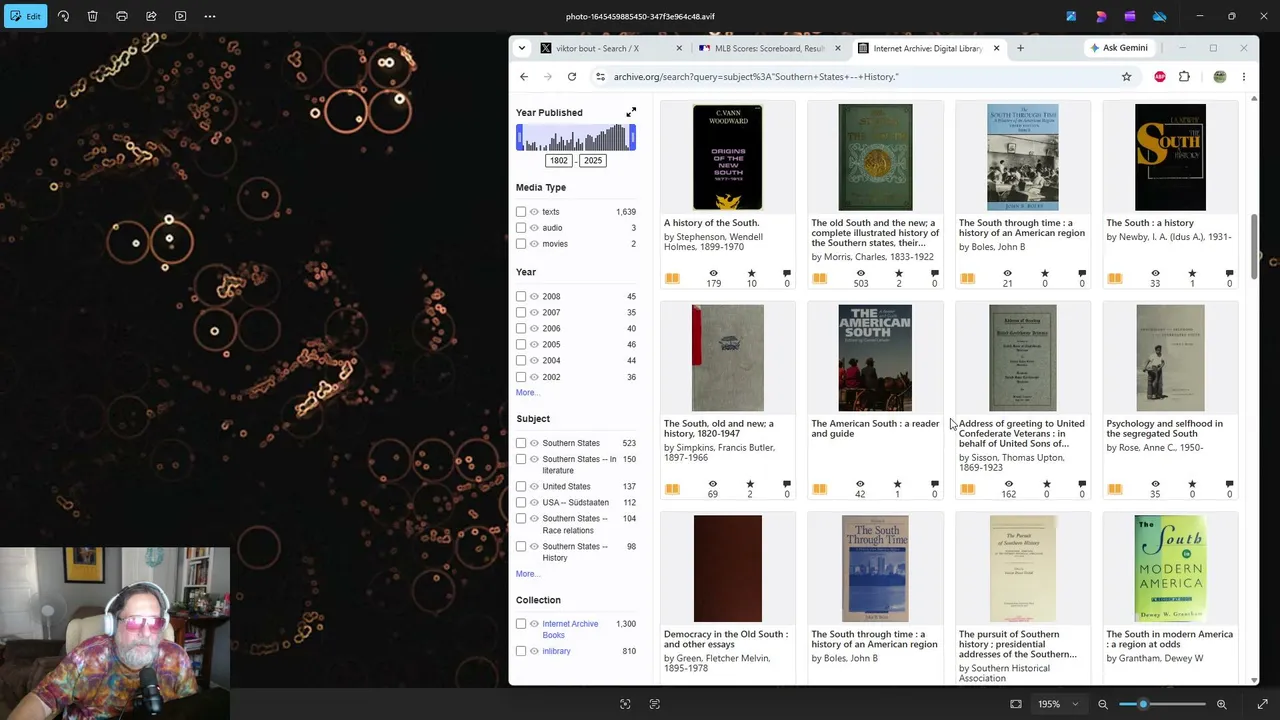Image resolution: width=1280 pixels, height=720 pixels.
Task: Click the OneDrive cloud icon in Photos
Action: click(x=1159, y=16)
